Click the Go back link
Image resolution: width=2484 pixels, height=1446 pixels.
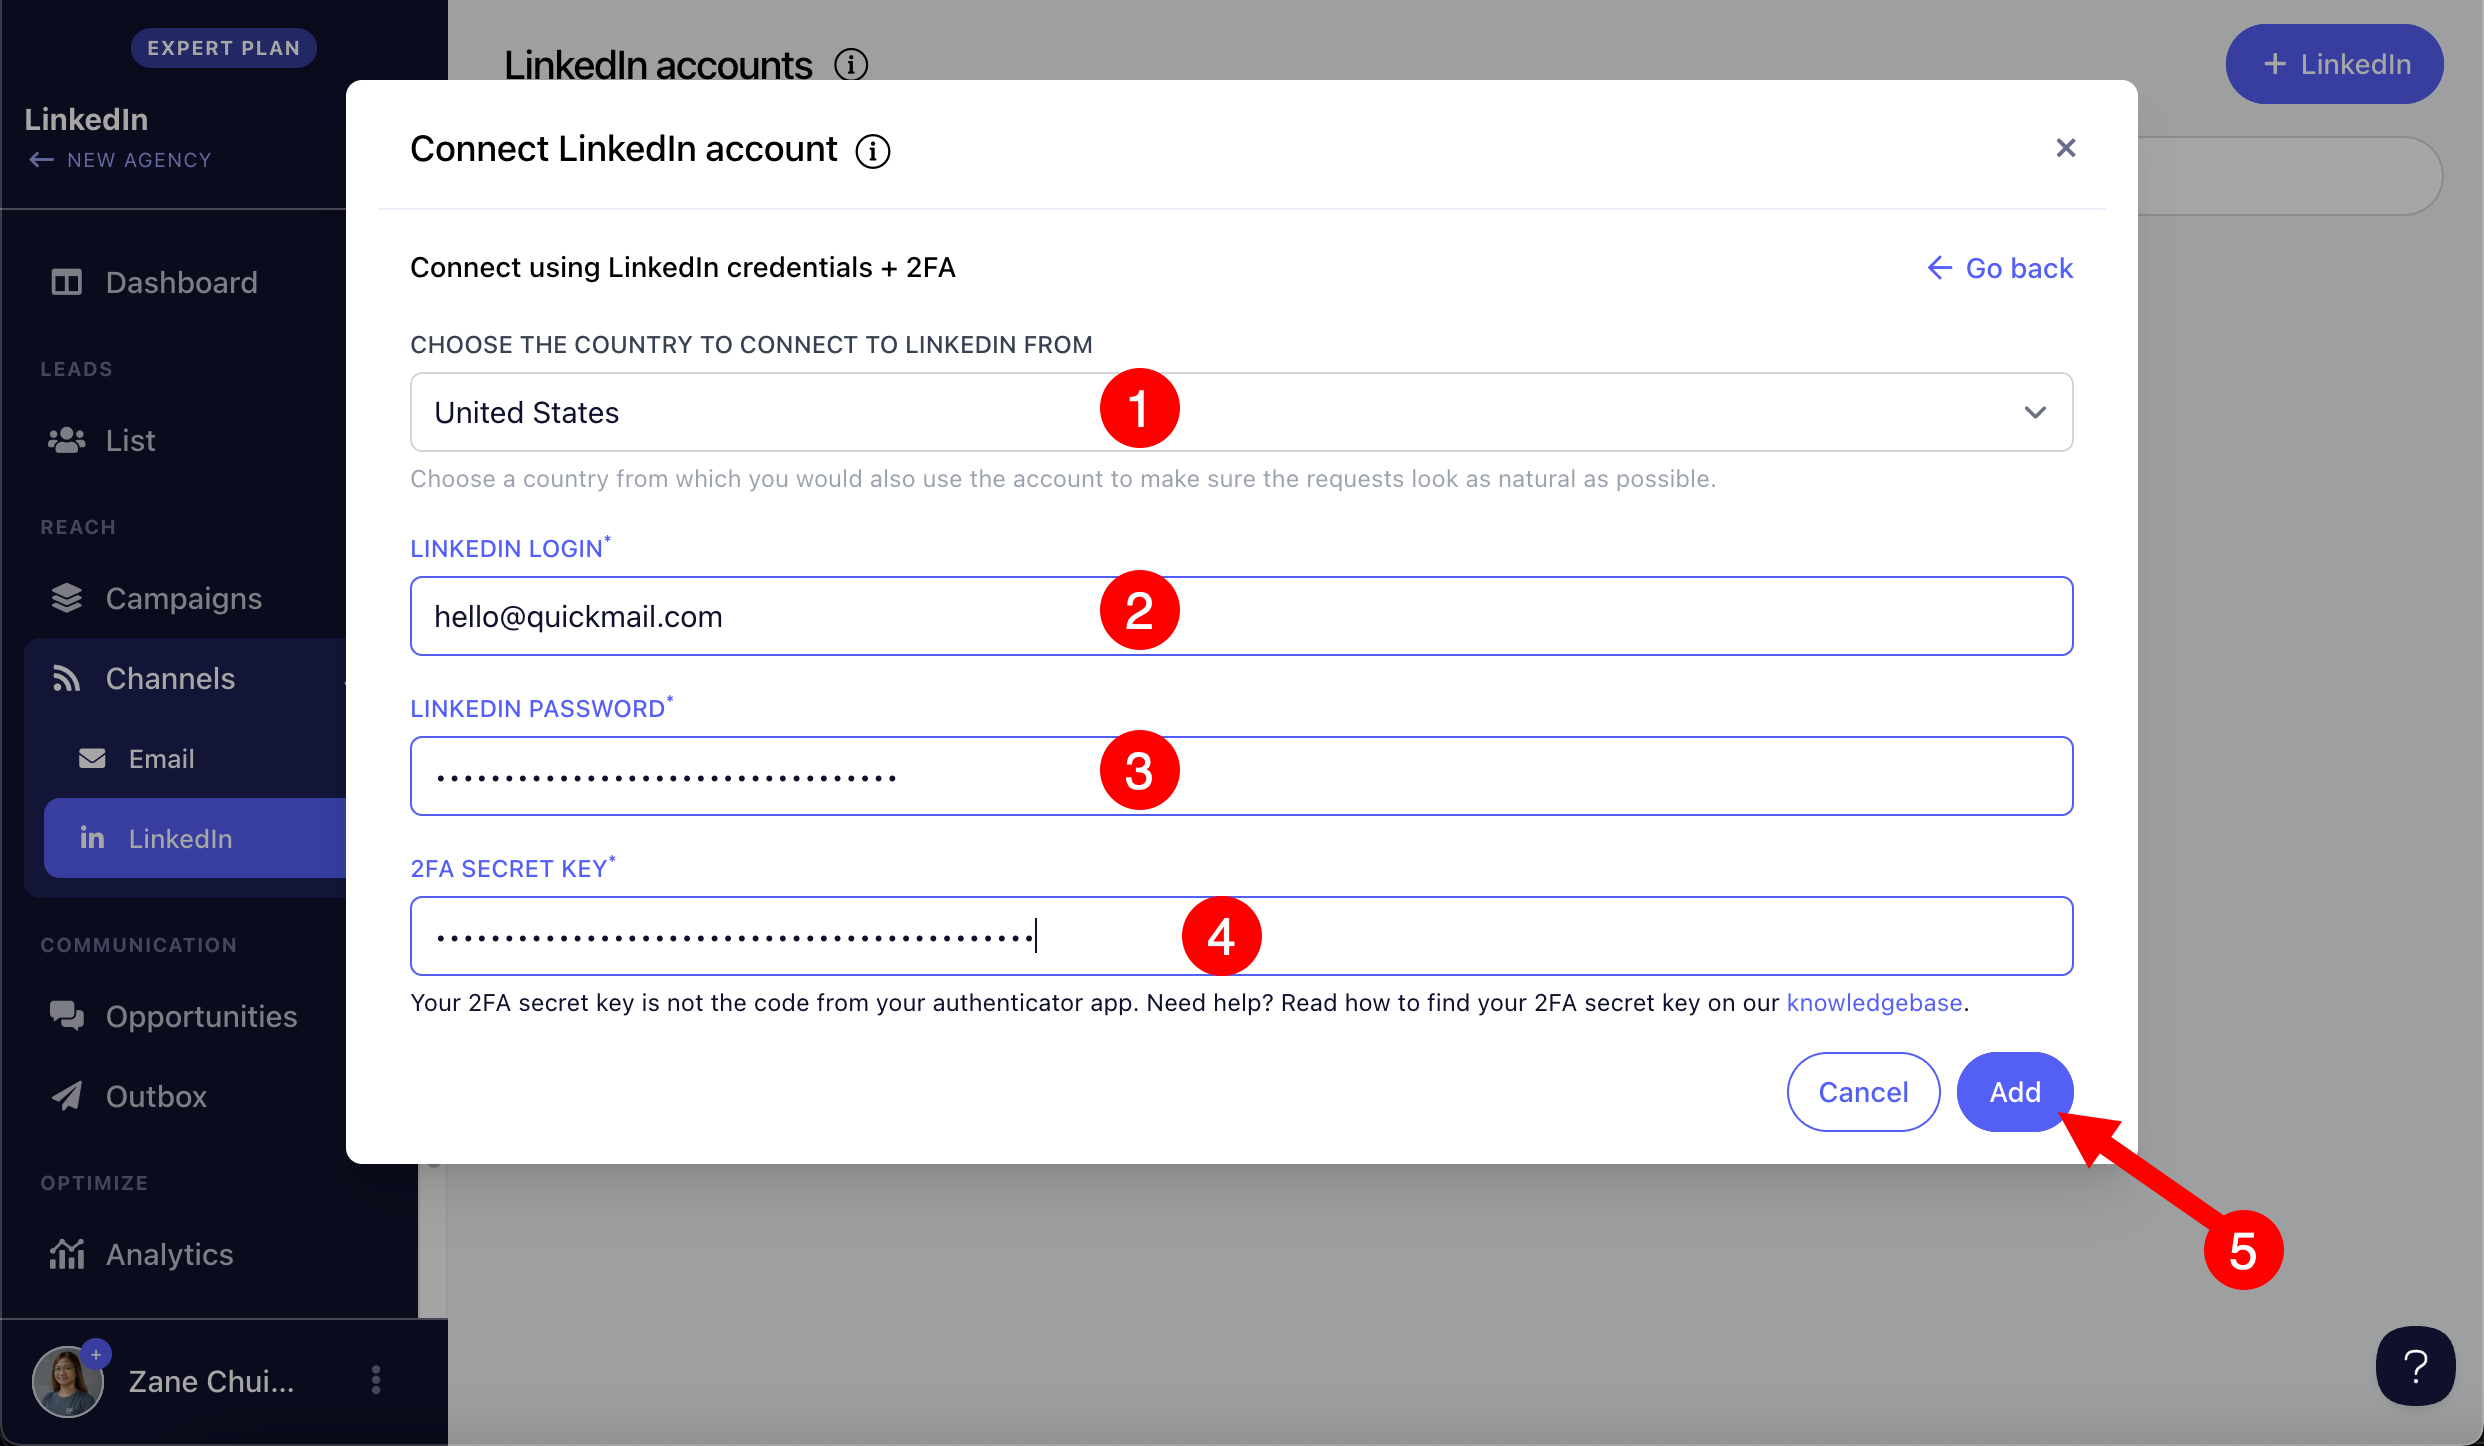click(2000, 268)
